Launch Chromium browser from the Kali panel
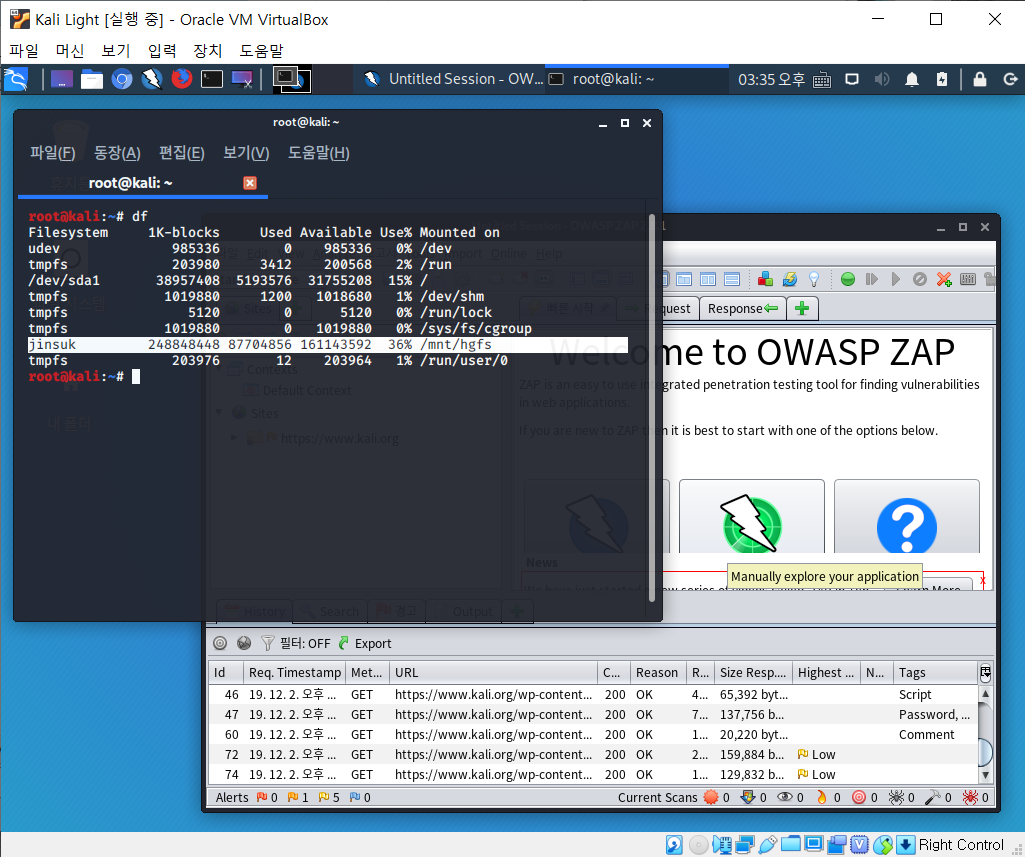The image size is (1025, 857). point(122,80)
